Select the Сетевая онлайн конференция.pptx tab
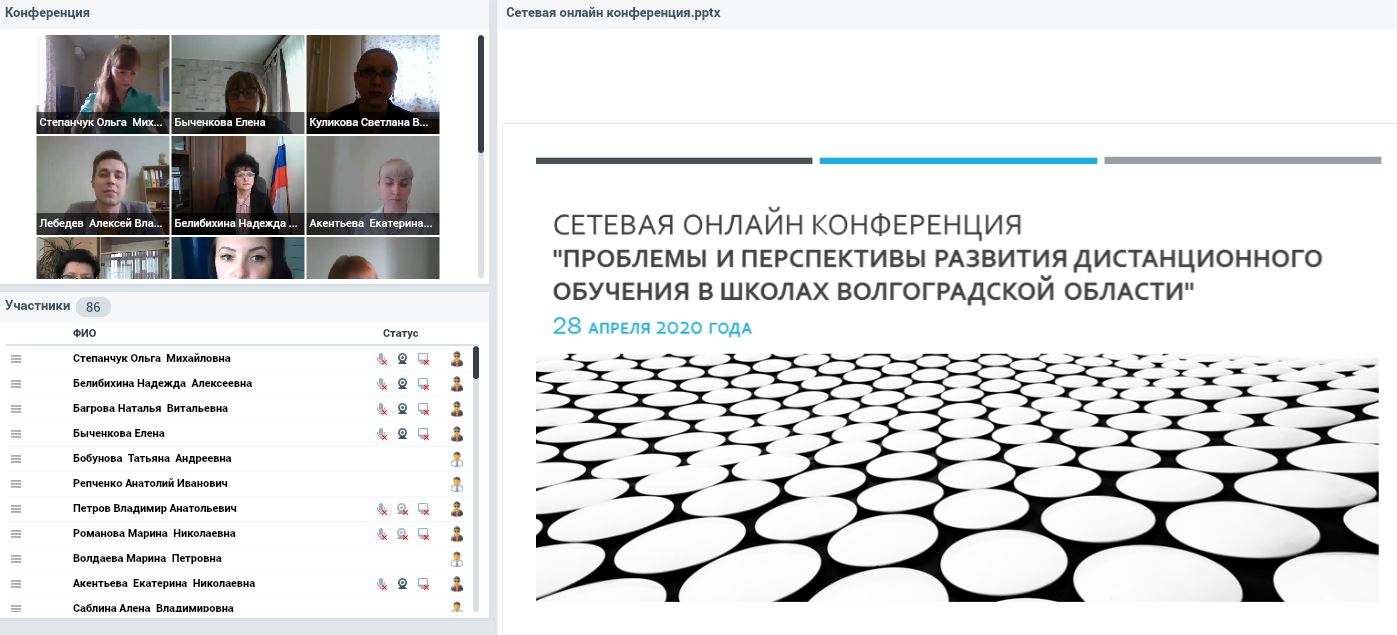 click(x=613, y=13)
